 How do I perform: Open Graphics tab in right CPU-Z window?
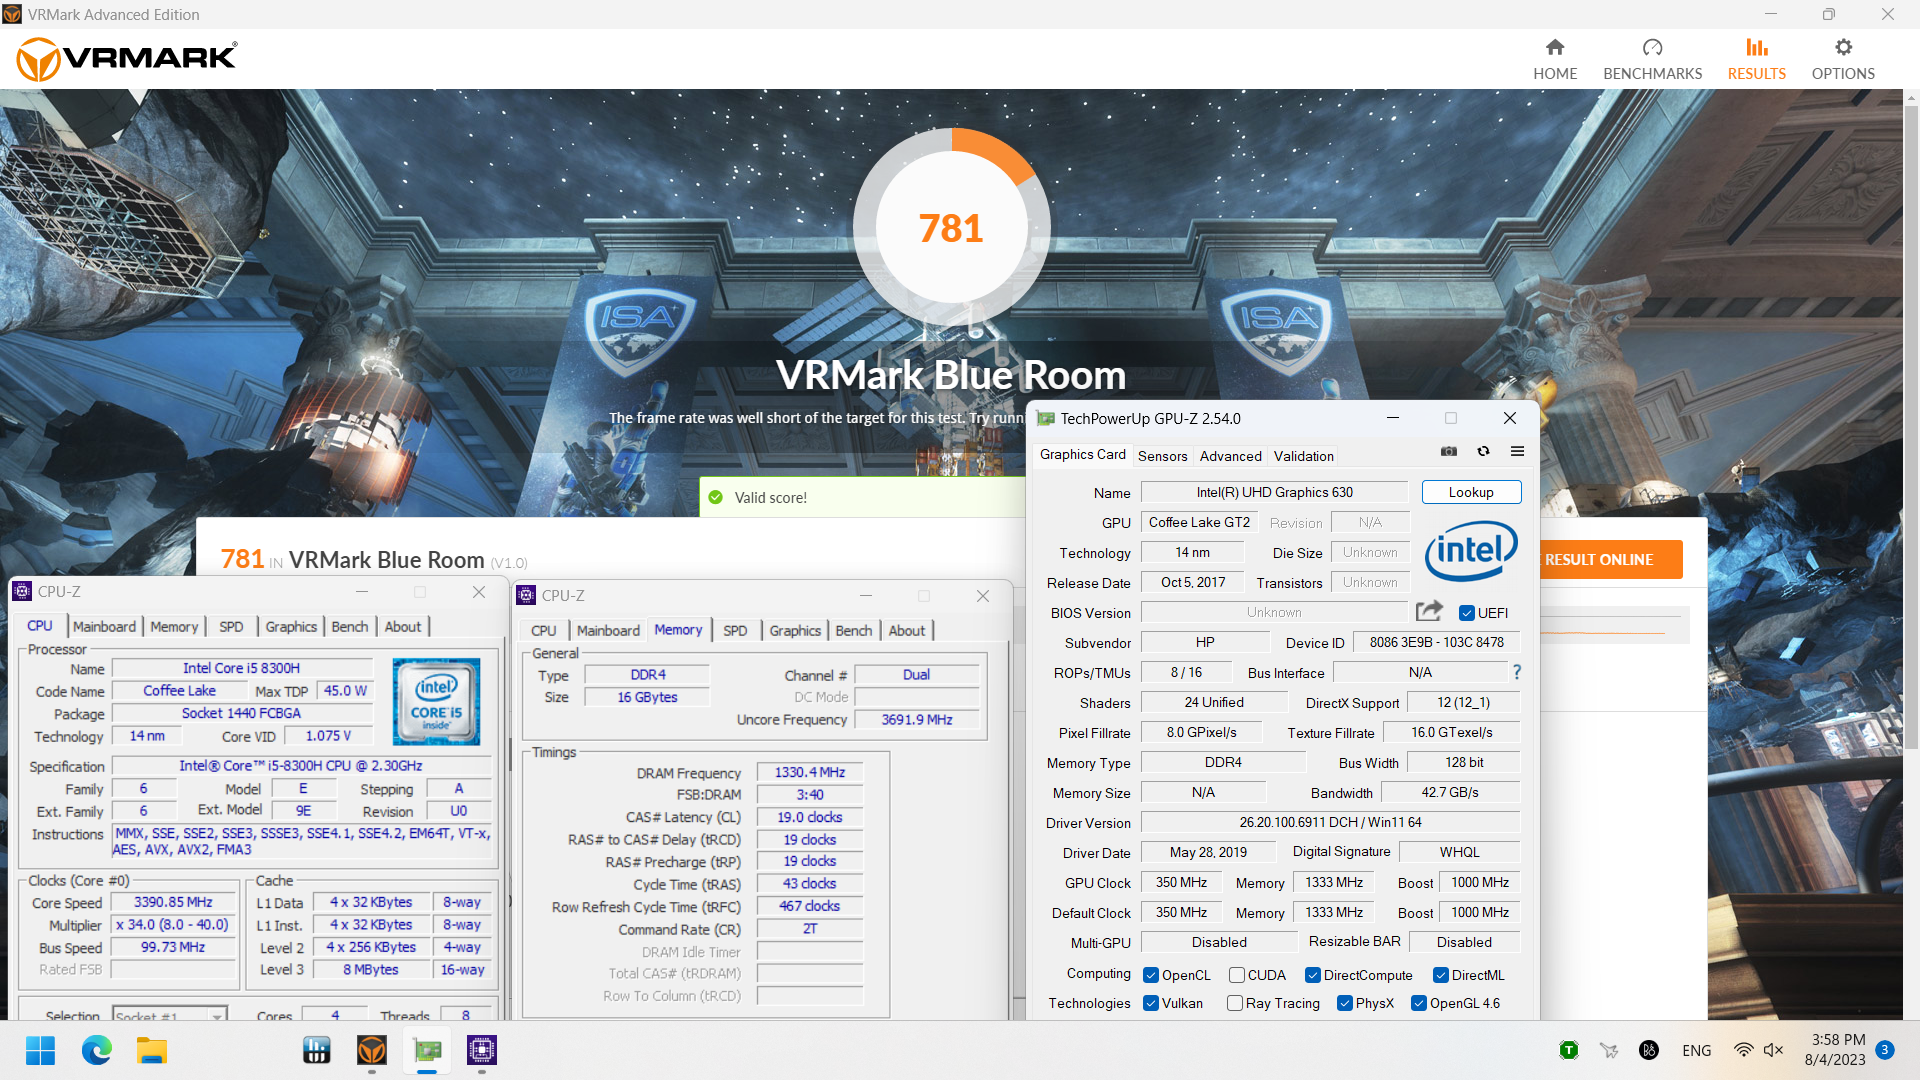pos(795,630)
